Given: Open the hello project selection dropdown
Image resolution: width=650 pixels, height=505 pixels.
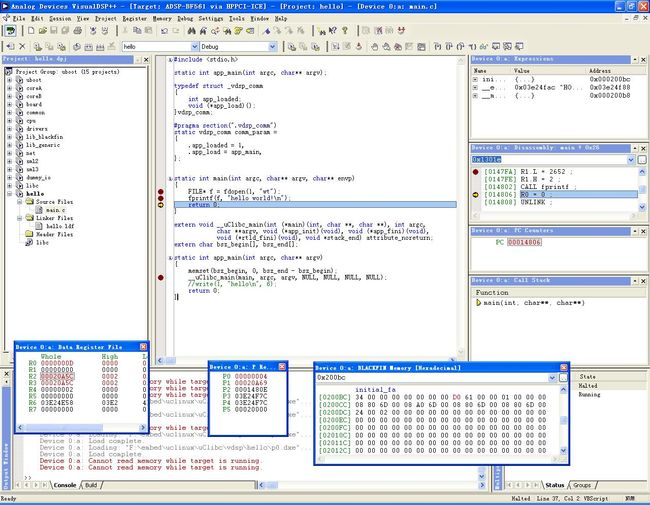Looking at the screenshot, I should click(x=194, y=46).
